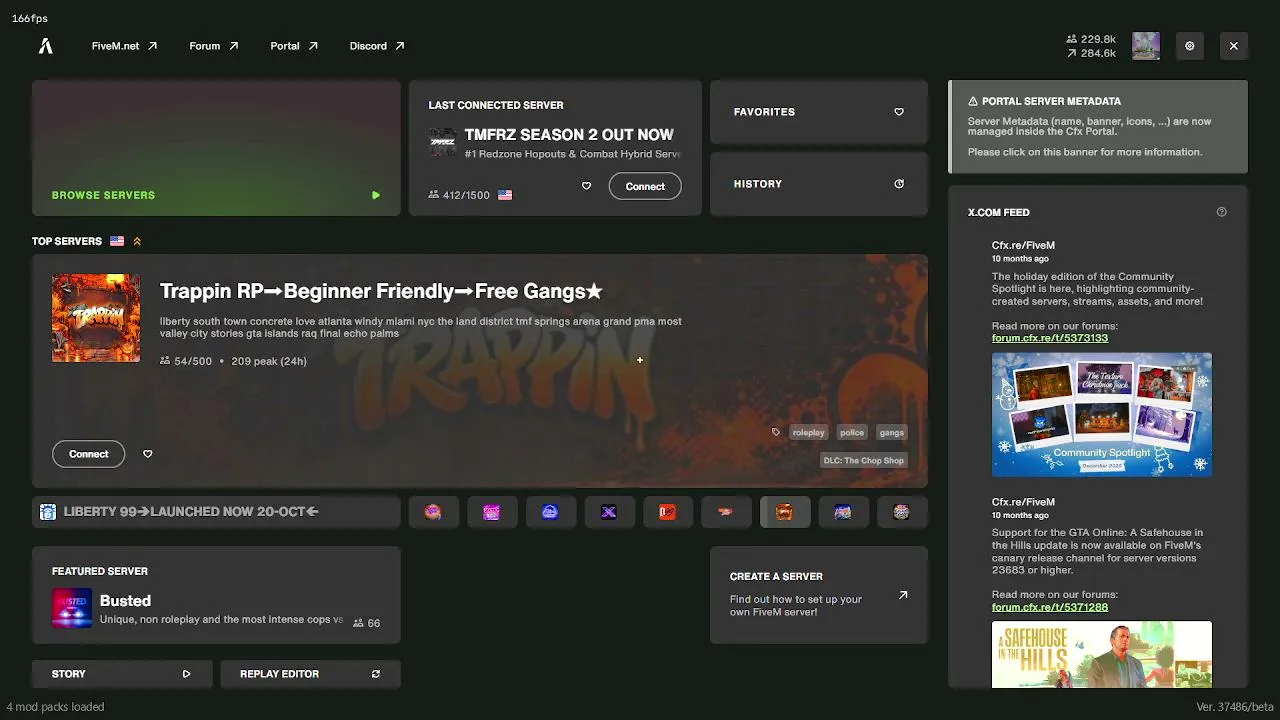Click the gangs tag
The width and height of the screenshot is (1280, 720).
(x=891, y=432)
